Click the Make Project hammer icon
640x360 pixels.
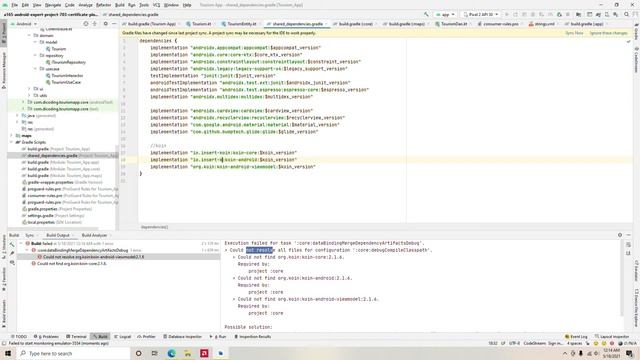click(x=426, y=14)
